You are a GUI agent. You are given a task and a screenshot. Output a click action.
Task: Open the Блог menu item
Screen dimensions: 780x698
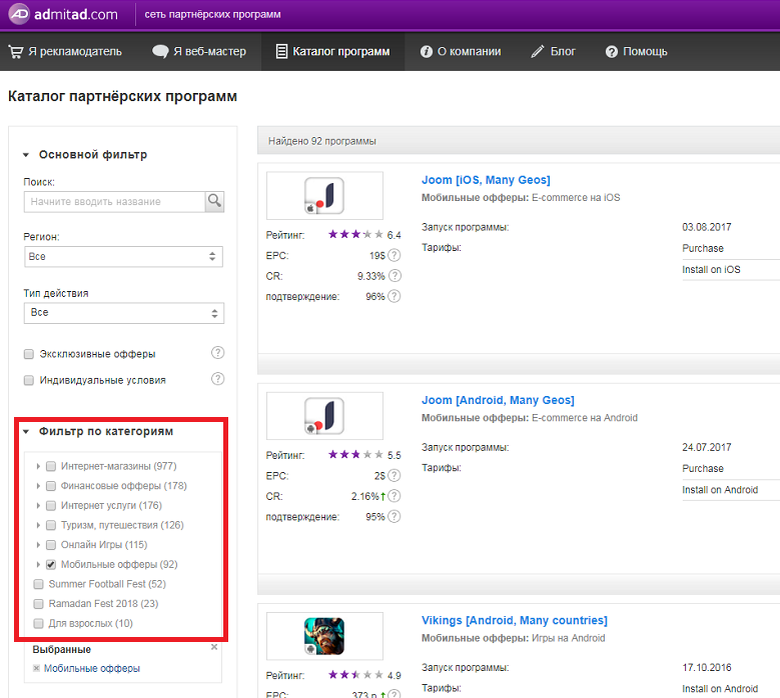[x=553, y=51]
